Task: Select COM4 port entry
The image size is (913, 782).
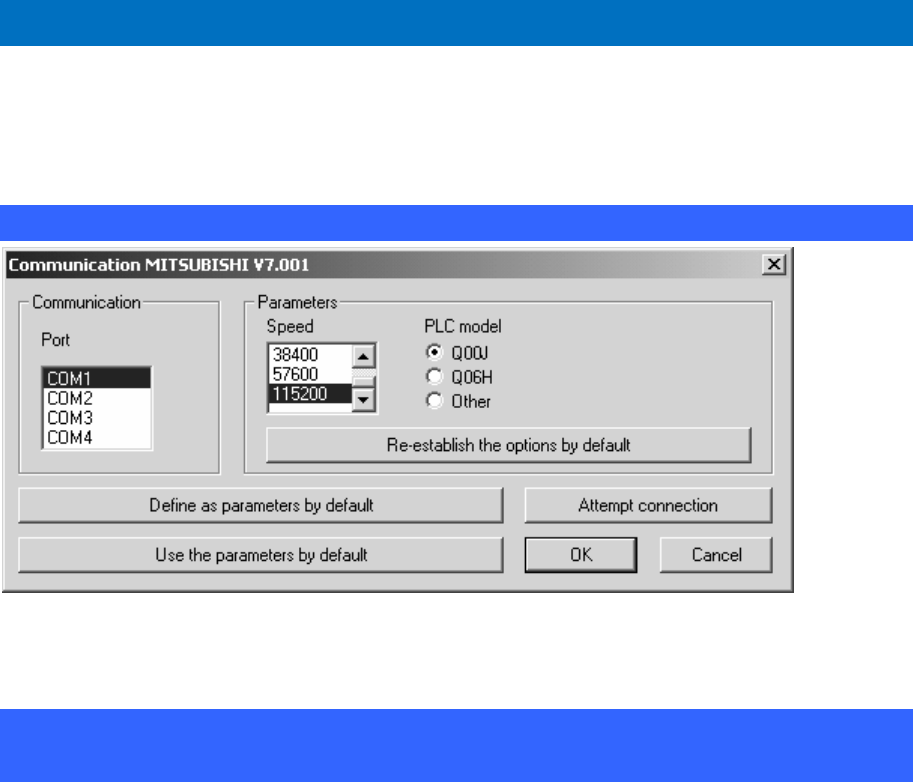Action: [x=97, y=437]
